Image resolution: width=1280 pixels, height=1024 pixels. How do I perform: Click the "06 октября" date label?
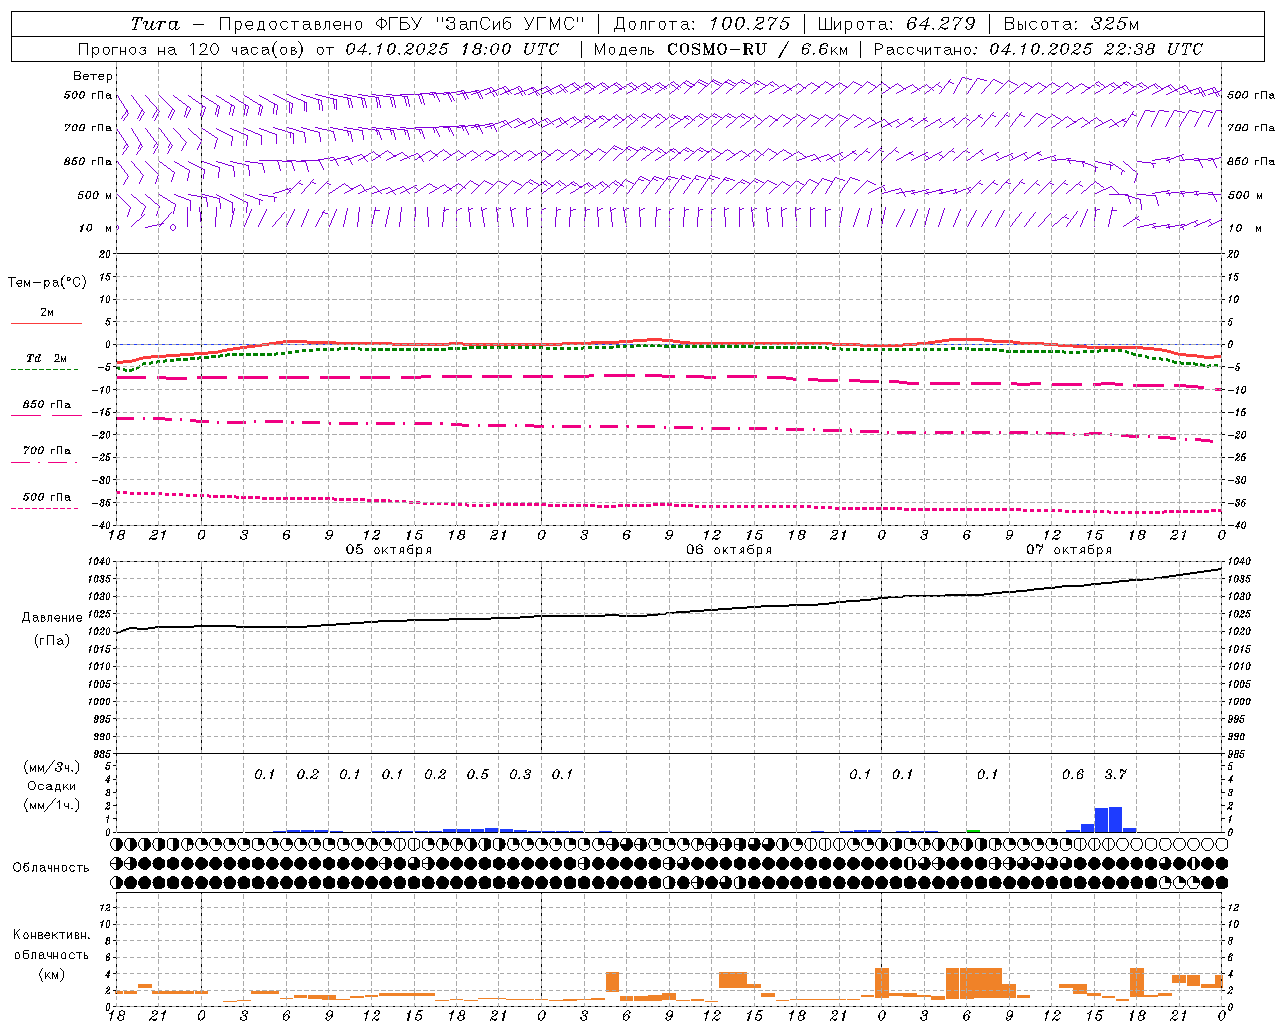(729, 550)
